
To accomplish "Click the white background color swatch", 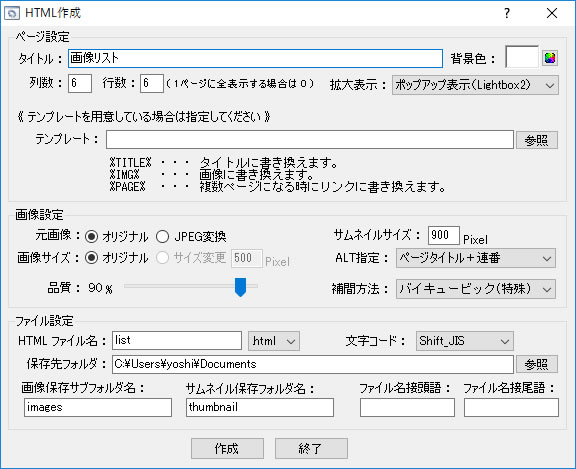I will (x=522, y=57).
